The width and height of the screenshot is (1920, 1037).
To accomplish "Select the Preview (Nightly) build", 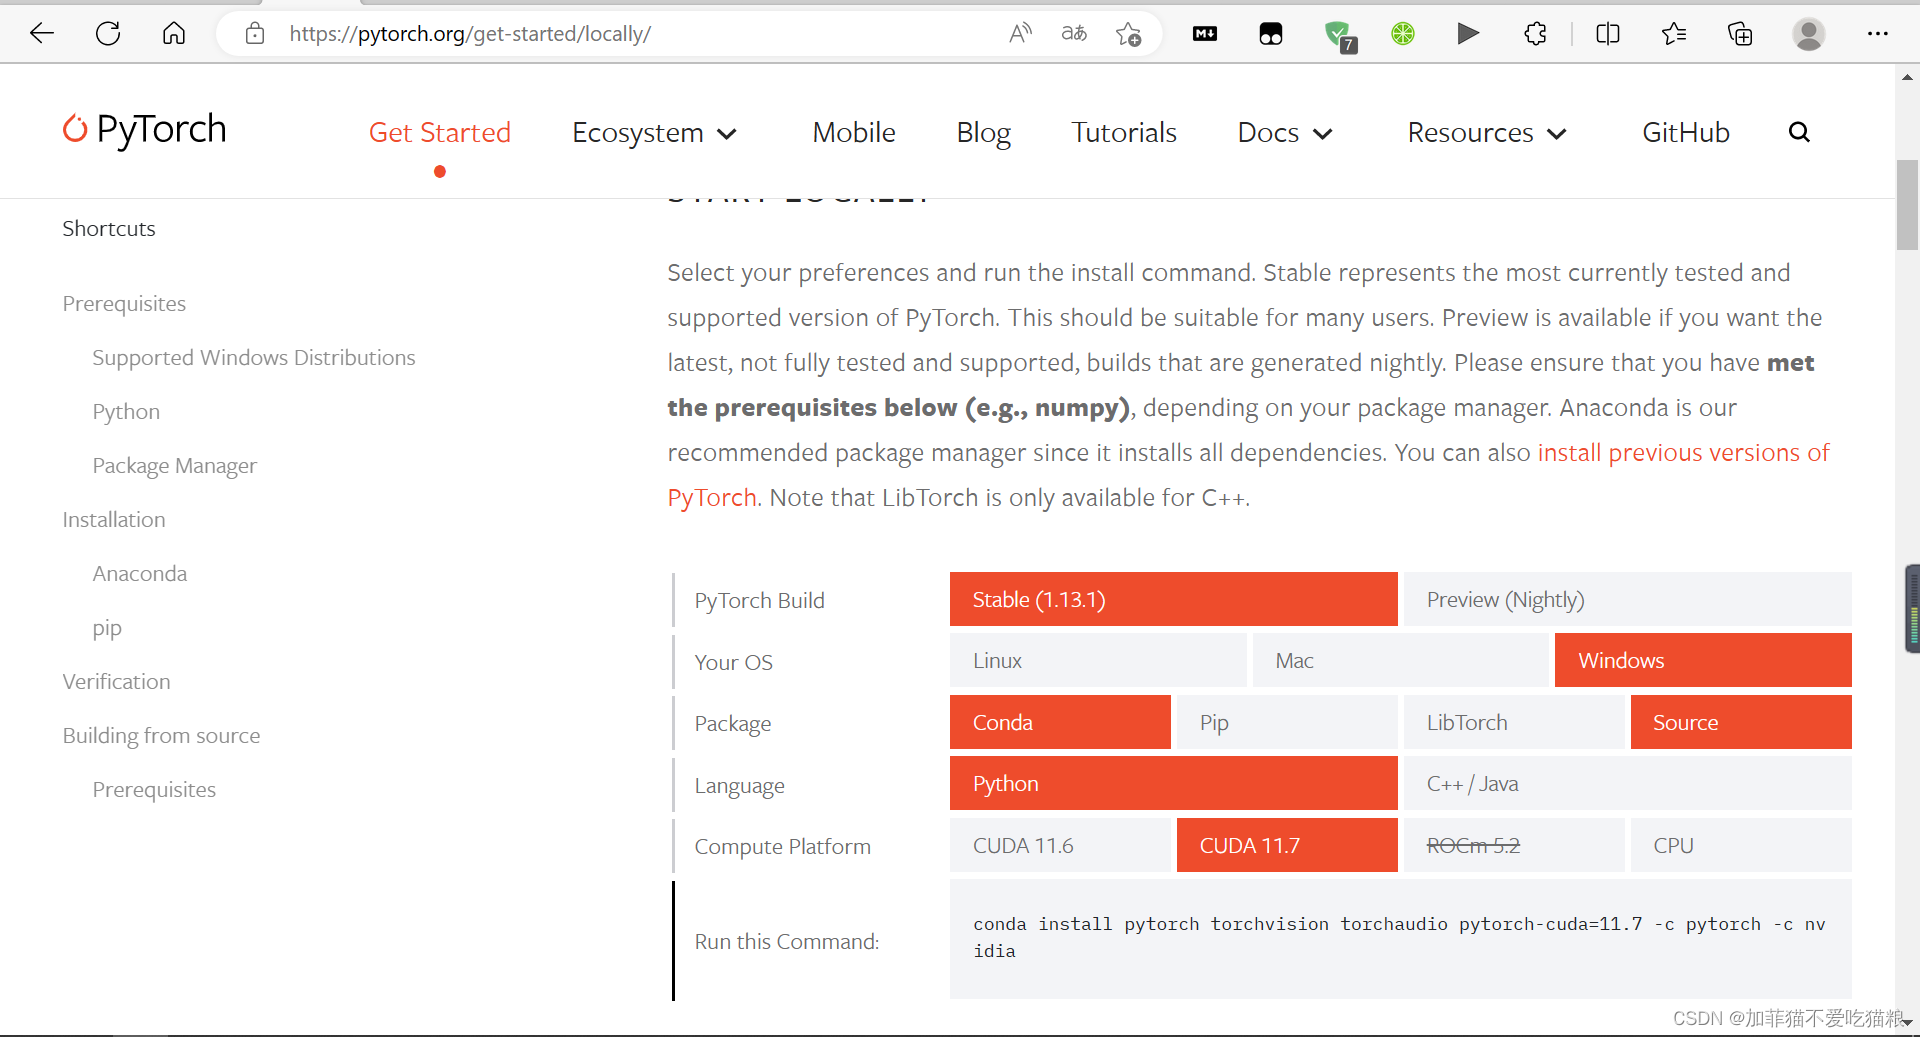I will click(1627, 600).
